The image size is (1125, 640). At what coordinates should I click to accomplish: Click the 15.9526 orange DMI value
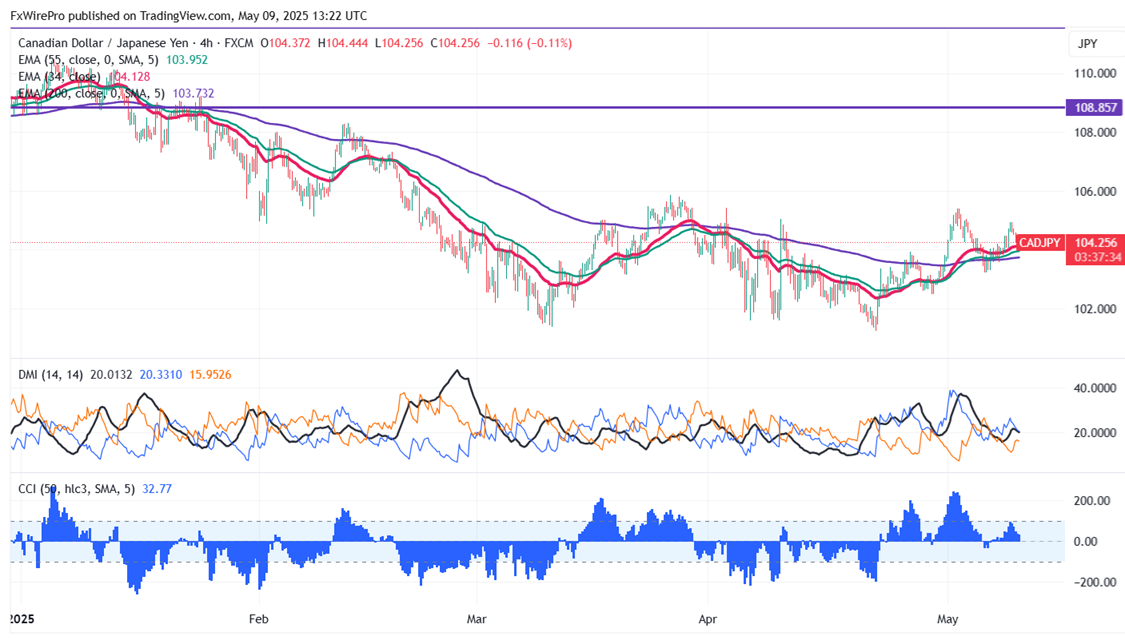pos(210,375)
